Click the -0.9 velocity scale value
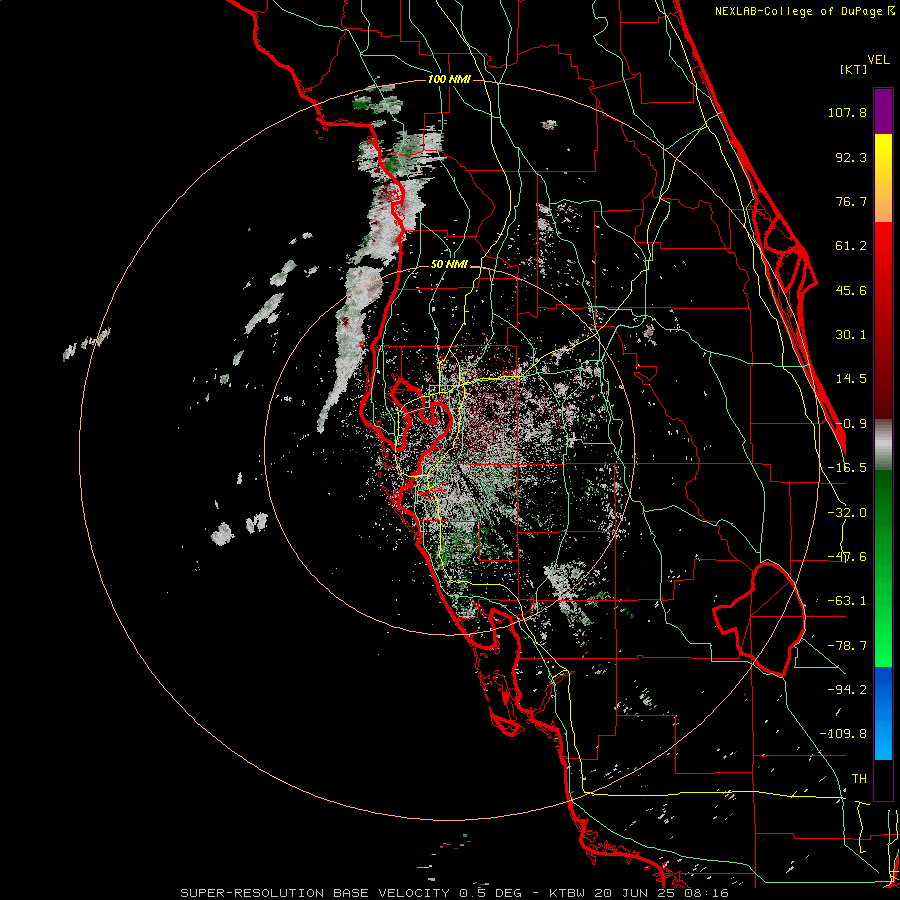The height and width of the screenshot is (900, 900). (x=851, y=424)
